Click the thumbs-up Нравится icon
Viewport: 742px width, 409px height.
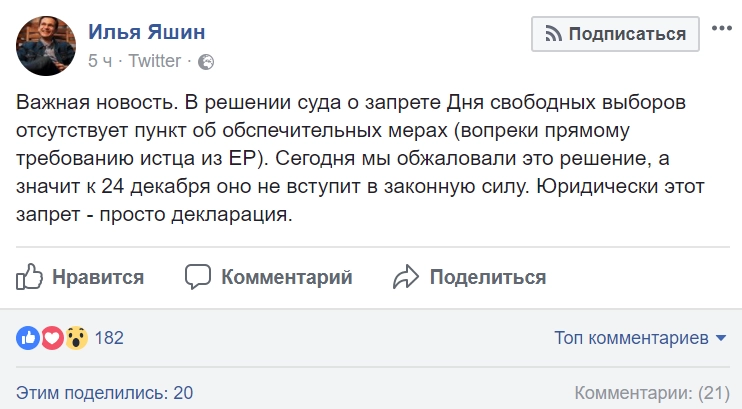29,277
